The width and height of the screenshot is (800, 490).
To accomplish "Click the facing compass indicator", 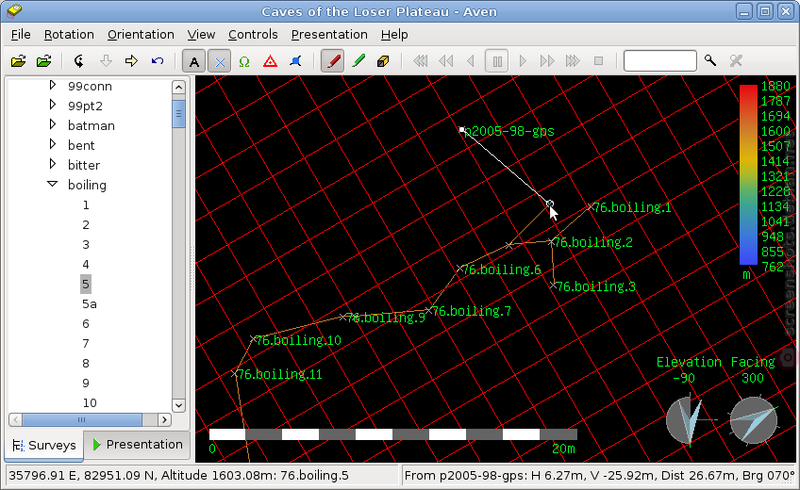I will (754, 421).
